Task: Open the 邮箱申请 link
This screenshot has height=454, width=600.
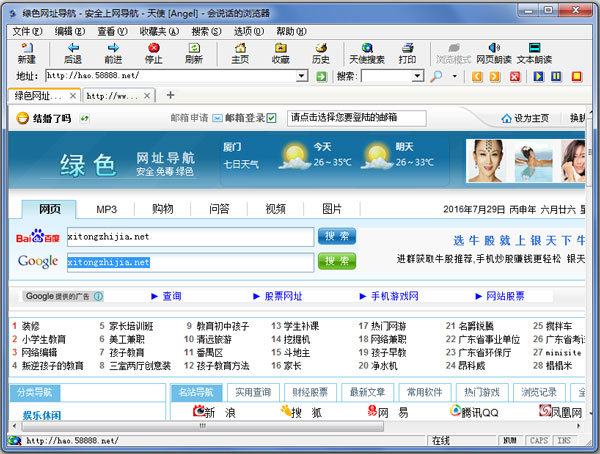Action: point(189,118)
